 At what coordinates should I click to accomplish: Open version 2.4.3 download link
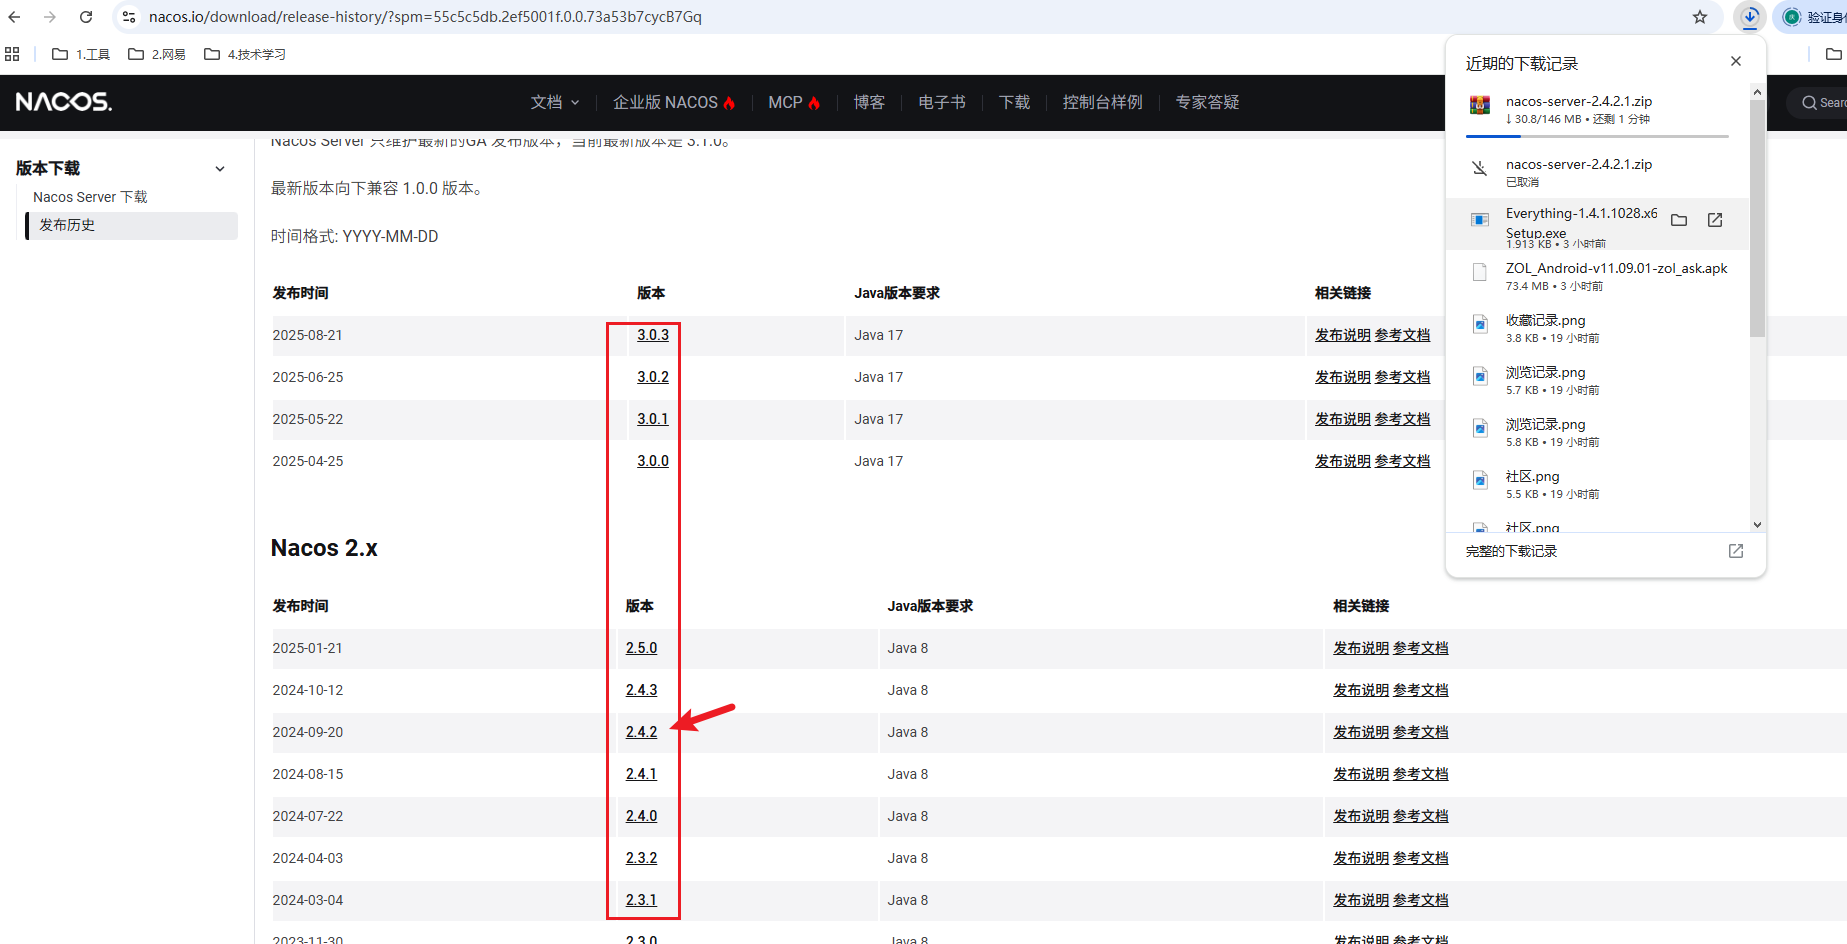(642, 690)
